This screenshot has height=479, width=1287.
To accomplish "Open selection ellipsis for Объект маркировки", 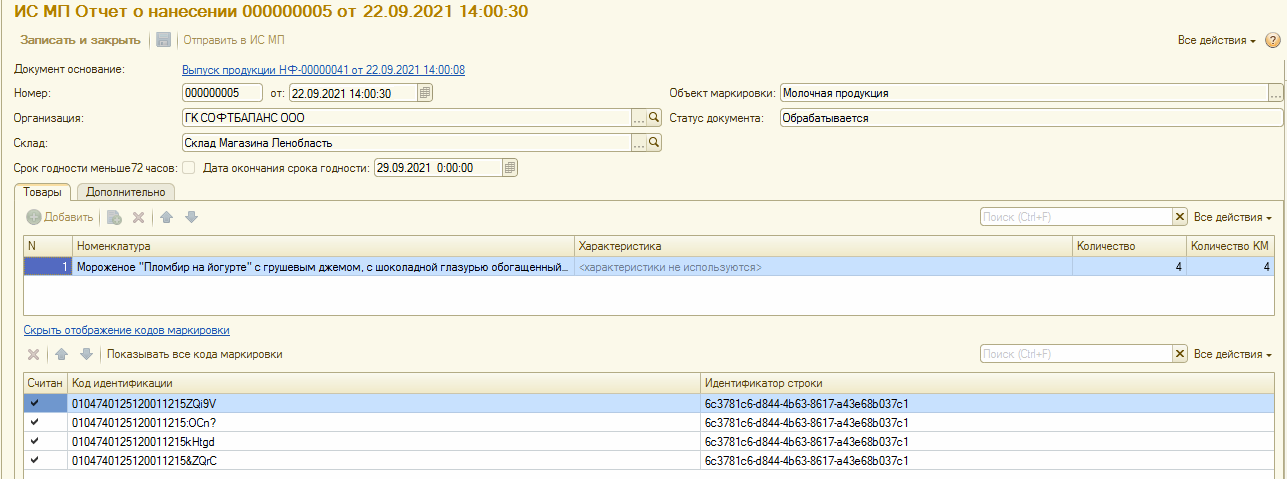I will [1274, 93].
